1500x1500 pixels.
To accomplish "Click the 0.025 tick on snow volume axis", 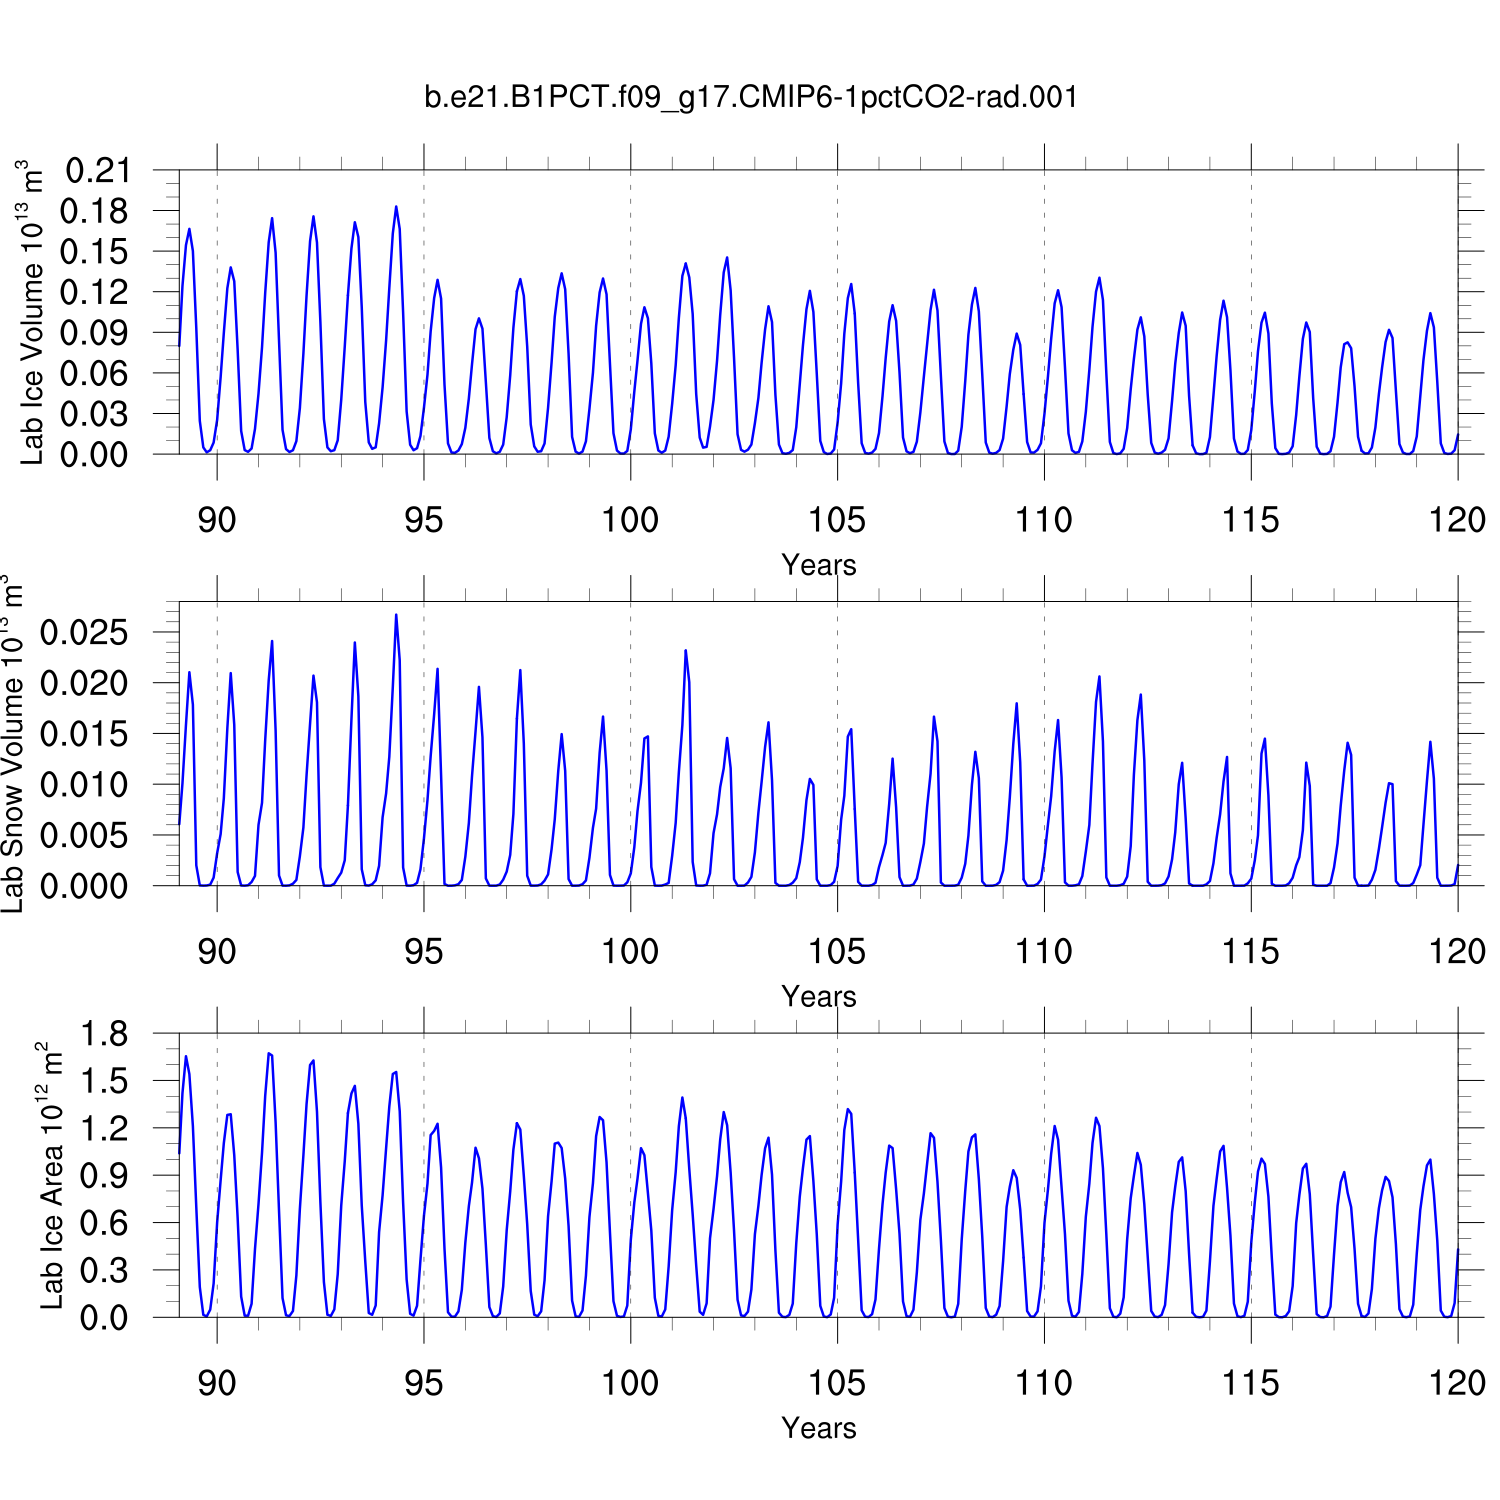I will pyautogui.click(x=85, y=632).
